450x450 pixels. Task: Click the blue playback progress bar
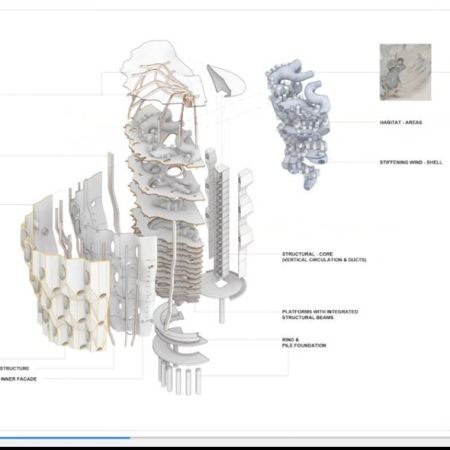(65, 438)
